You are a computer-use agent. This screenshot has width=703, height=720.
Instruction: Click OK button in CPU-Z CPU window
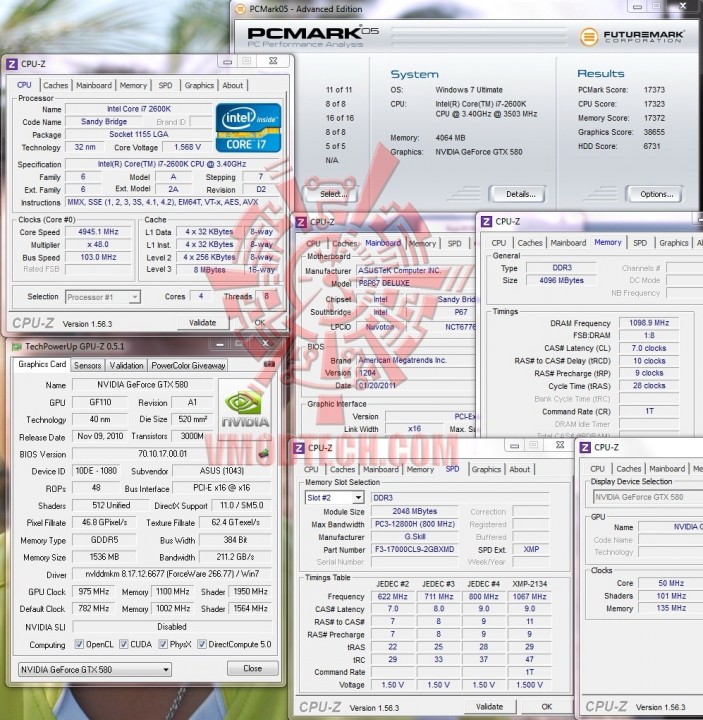tap(260, 323)
